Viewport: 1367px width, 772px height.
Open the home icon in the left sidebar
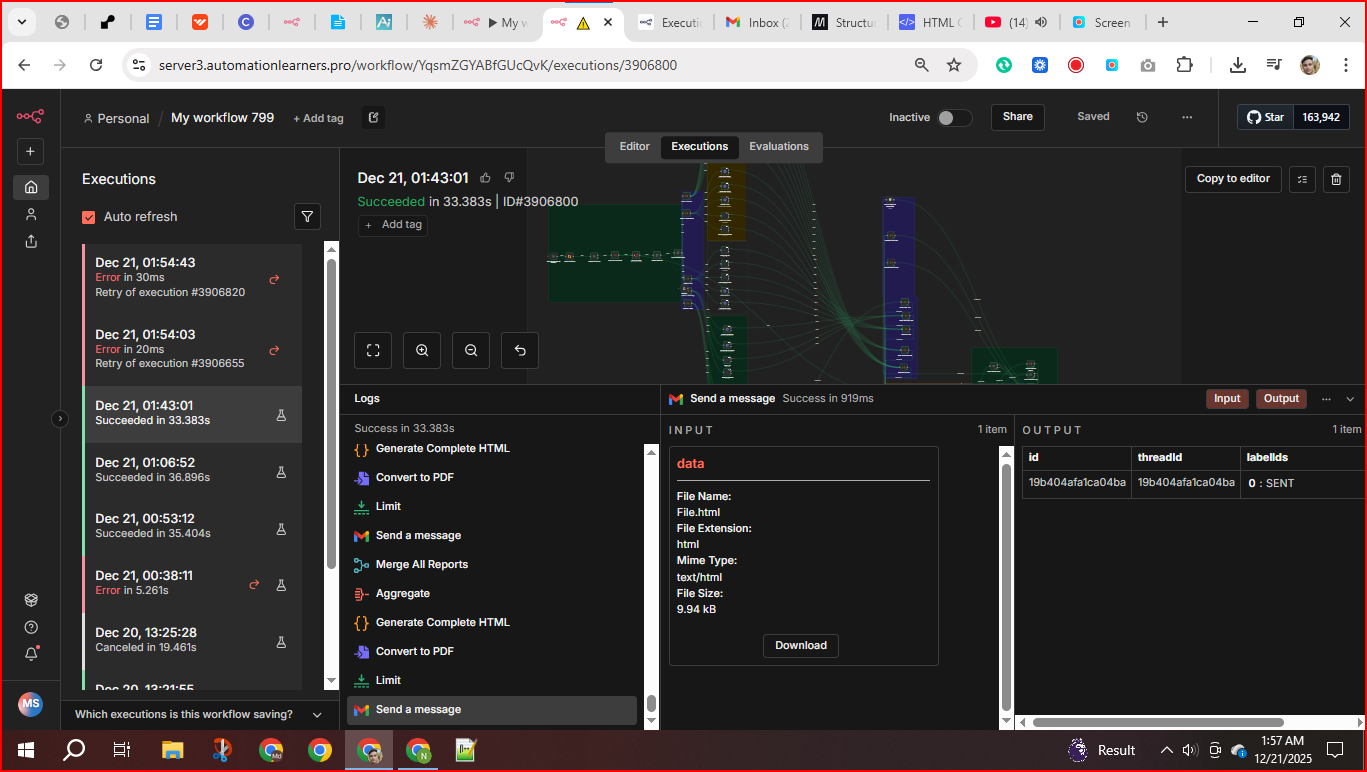tap(31, 186)
